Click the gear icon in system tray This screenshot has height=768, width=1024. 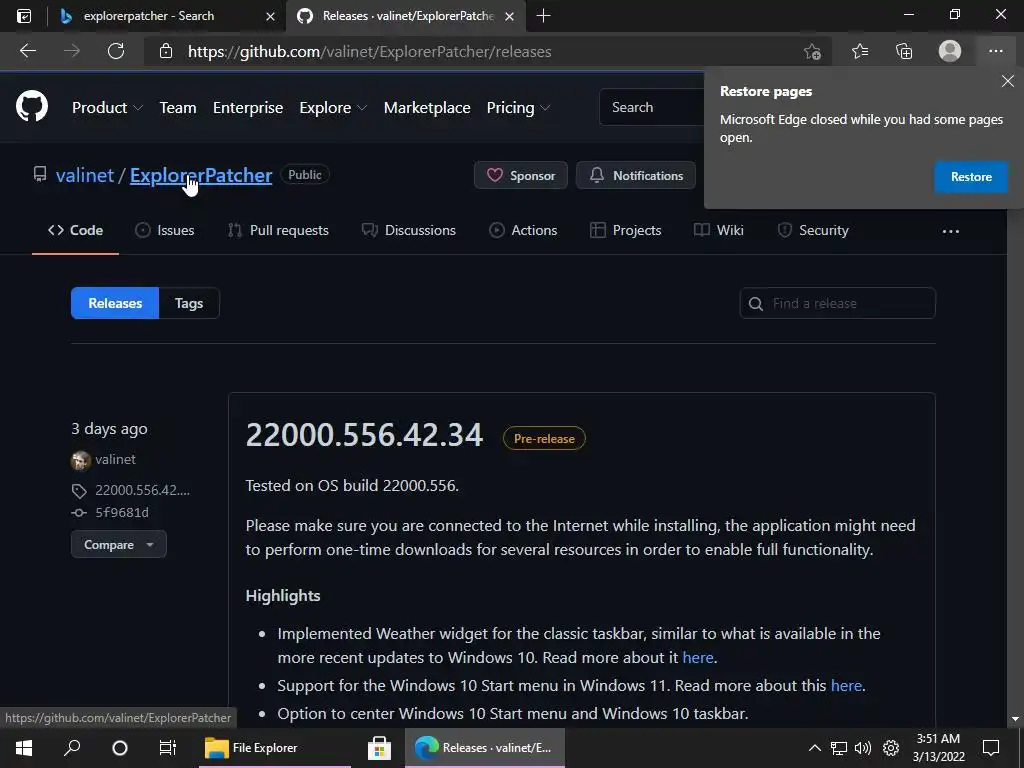(891, 748)
